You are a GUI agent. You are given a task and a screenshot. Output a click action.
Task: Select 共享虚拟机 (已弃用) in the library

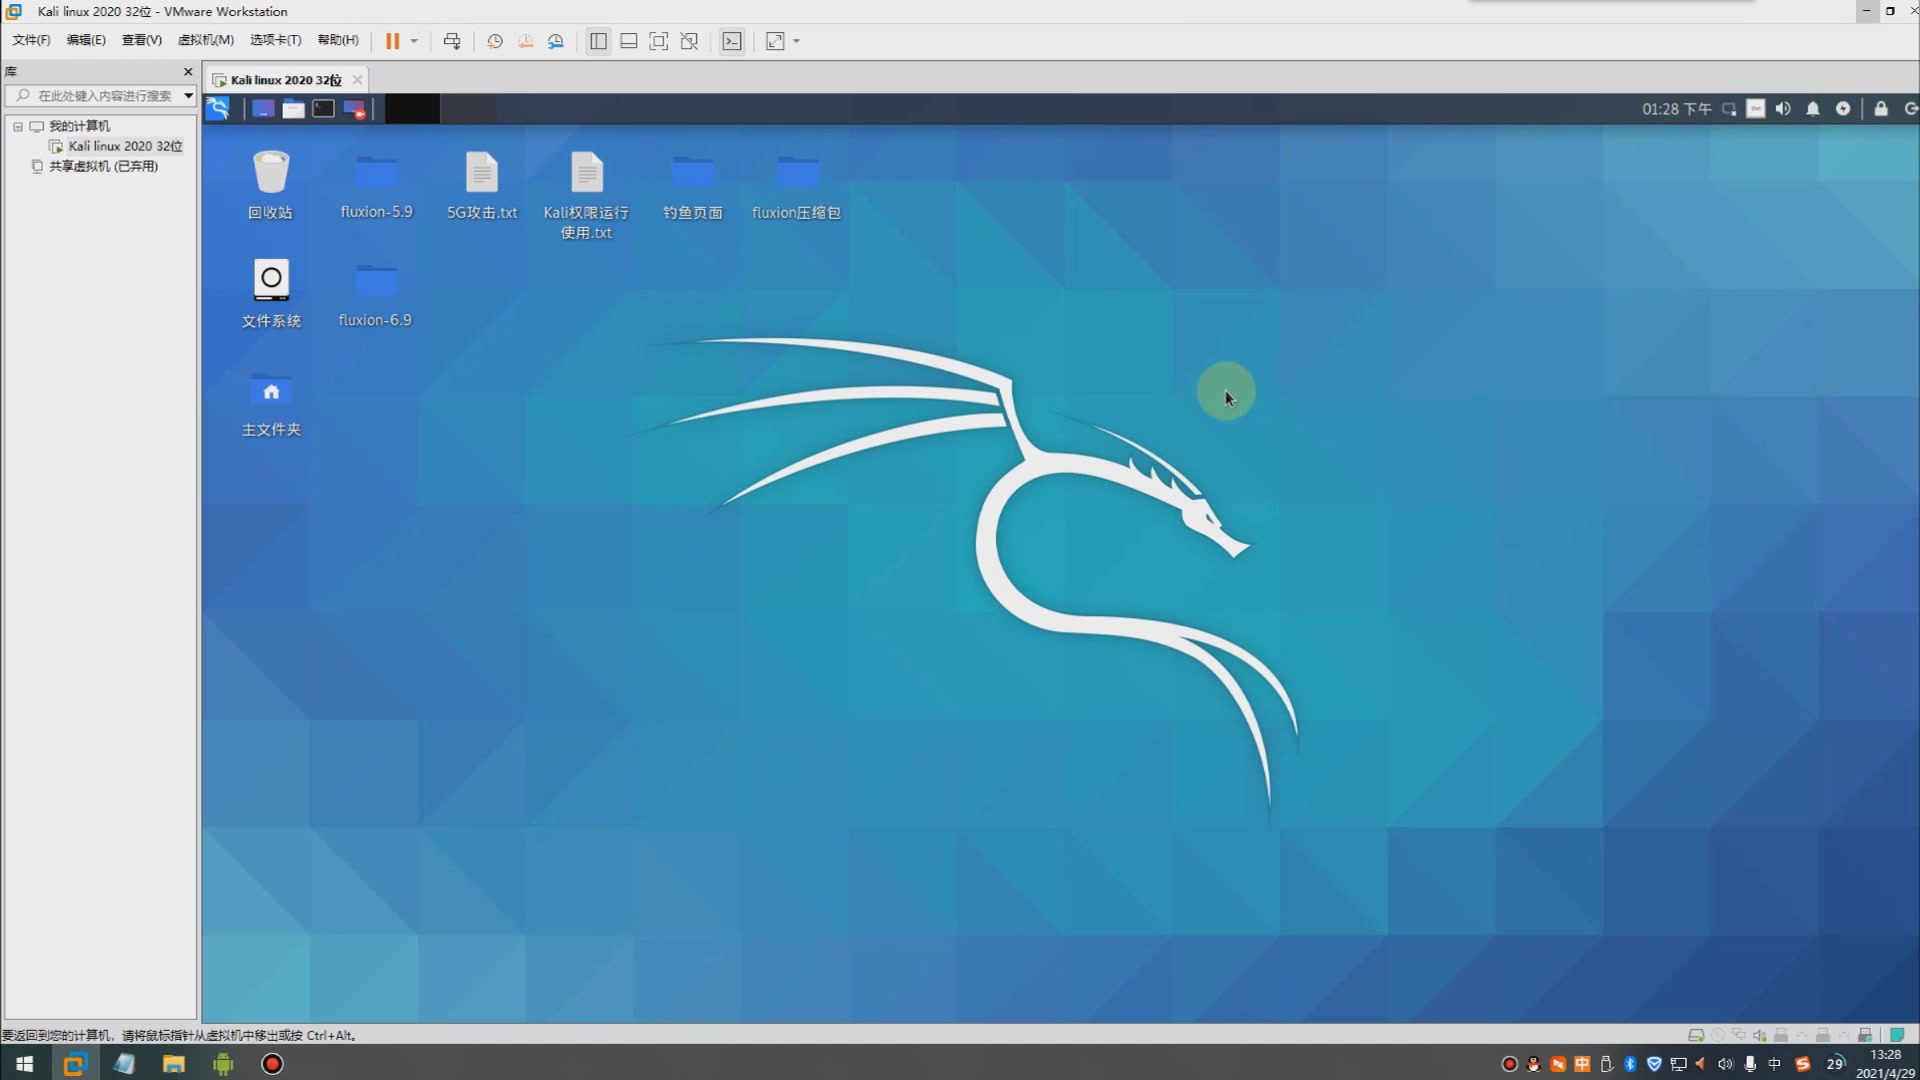coord(103,166)
